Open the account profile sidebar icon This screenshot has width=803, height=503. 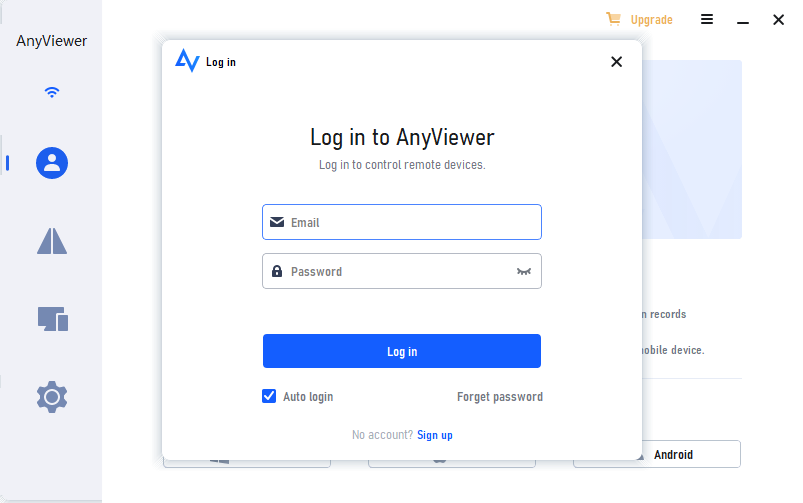[52, 163]
